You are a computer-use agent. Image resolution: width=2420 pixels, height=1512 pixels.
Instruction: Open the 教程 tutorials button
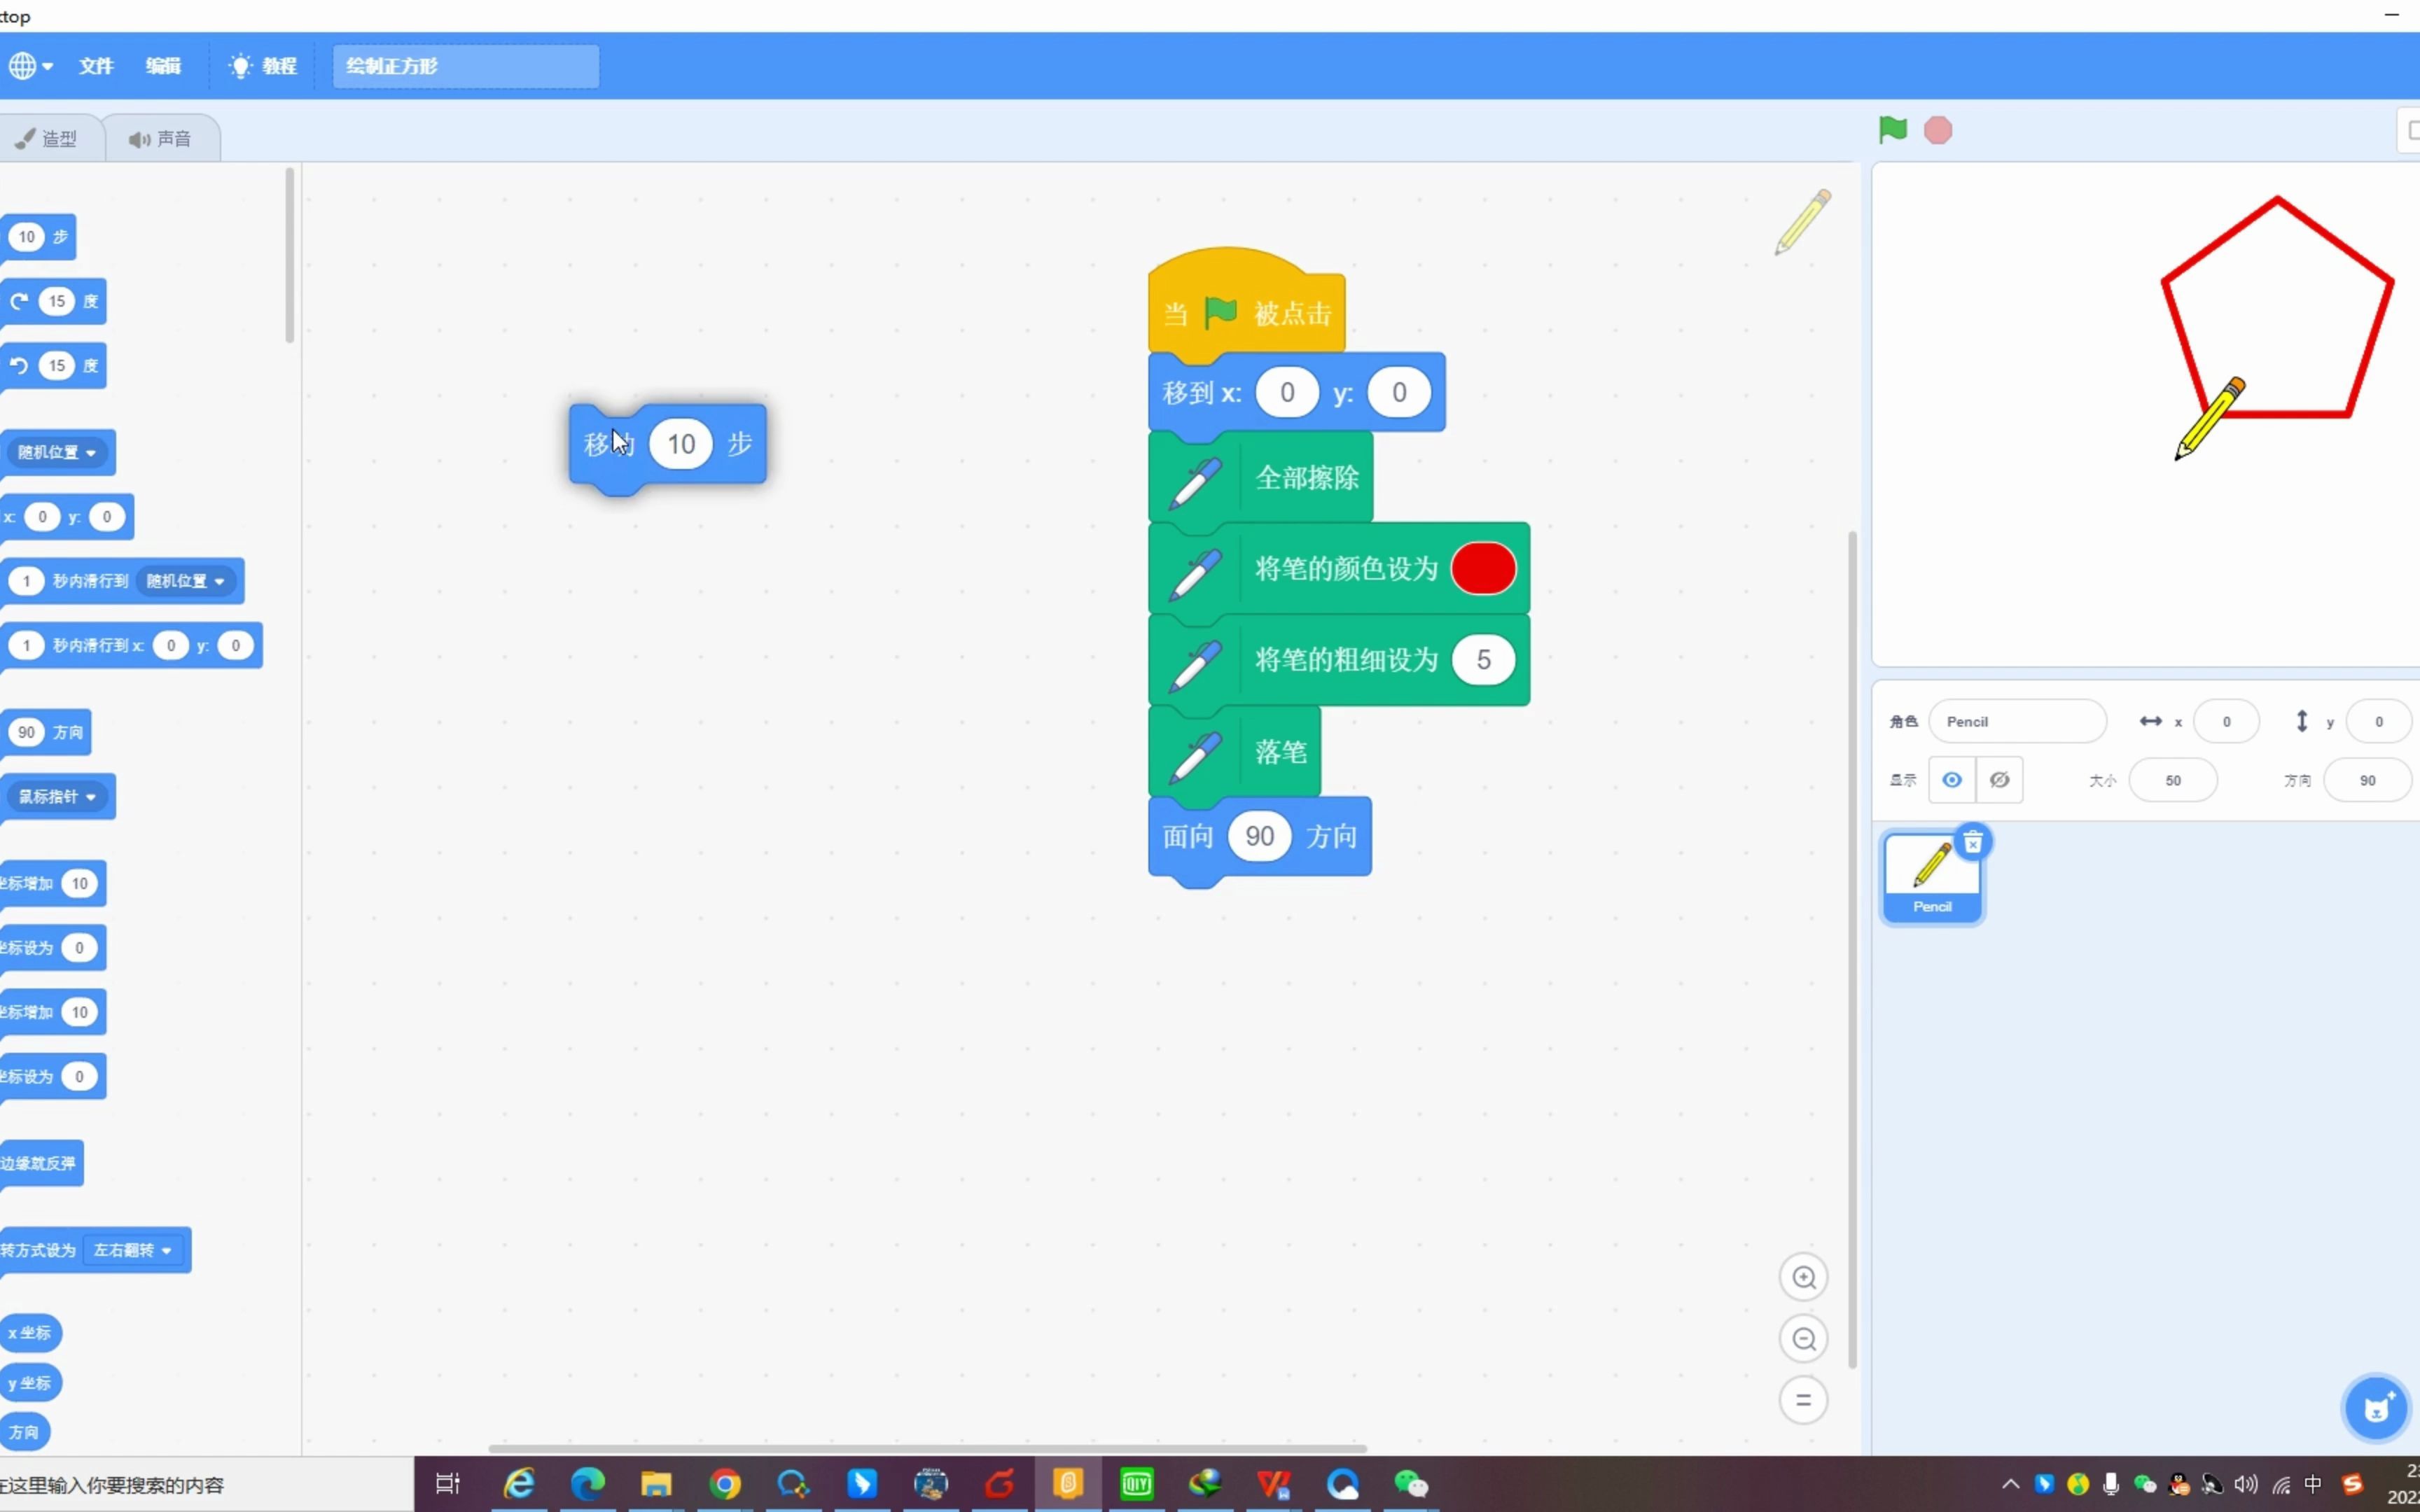(x=264, y=66)
